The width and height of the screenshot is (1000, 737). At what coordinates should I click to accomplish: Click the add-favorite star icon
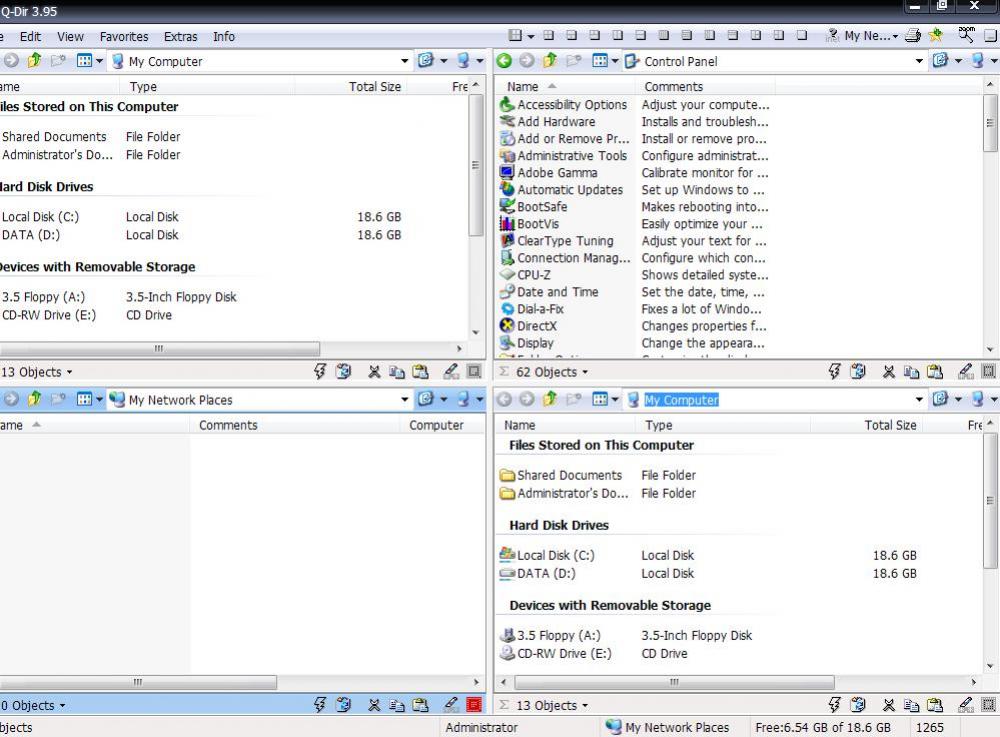point(936,36)
